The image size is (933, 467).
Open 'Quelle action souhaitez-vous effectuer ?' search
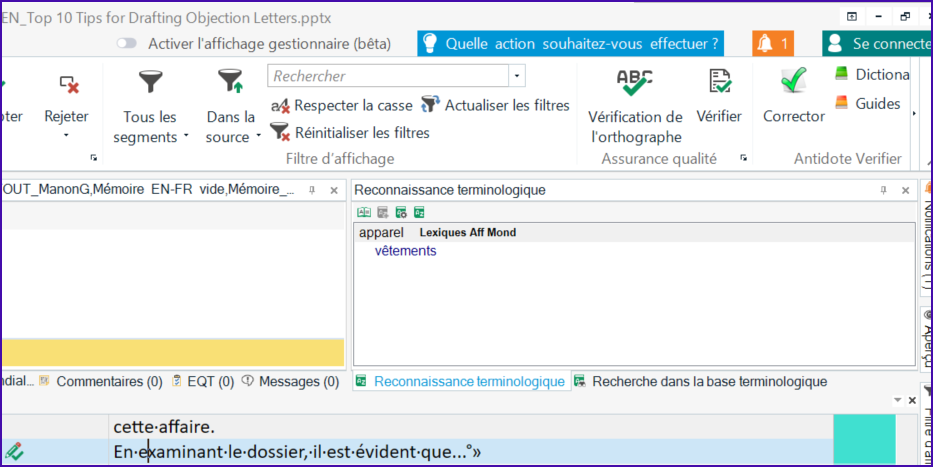(x=570, y=43)
